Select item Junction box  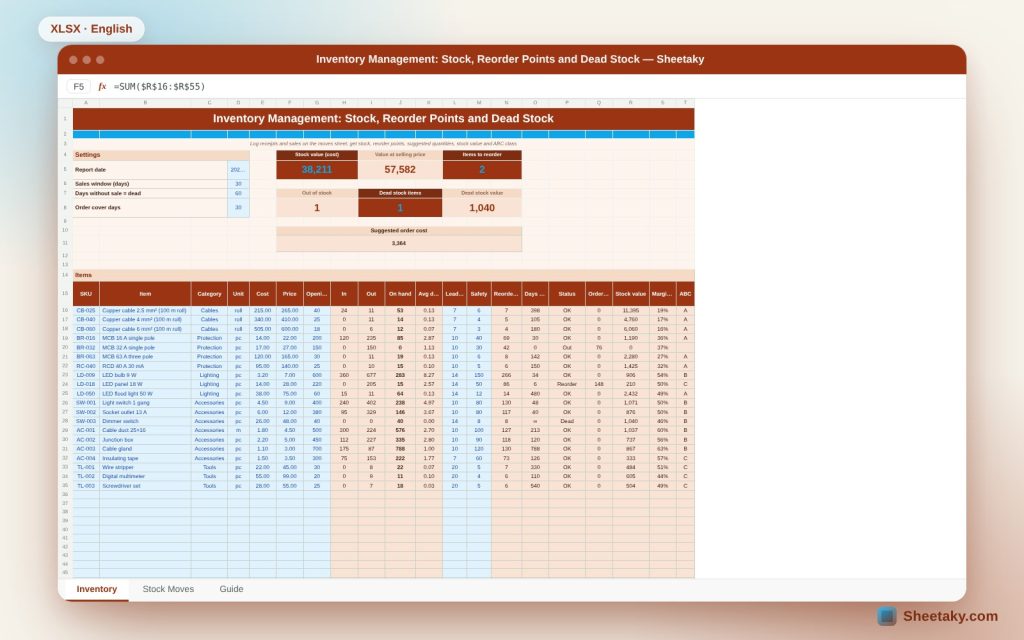[145, 440]
